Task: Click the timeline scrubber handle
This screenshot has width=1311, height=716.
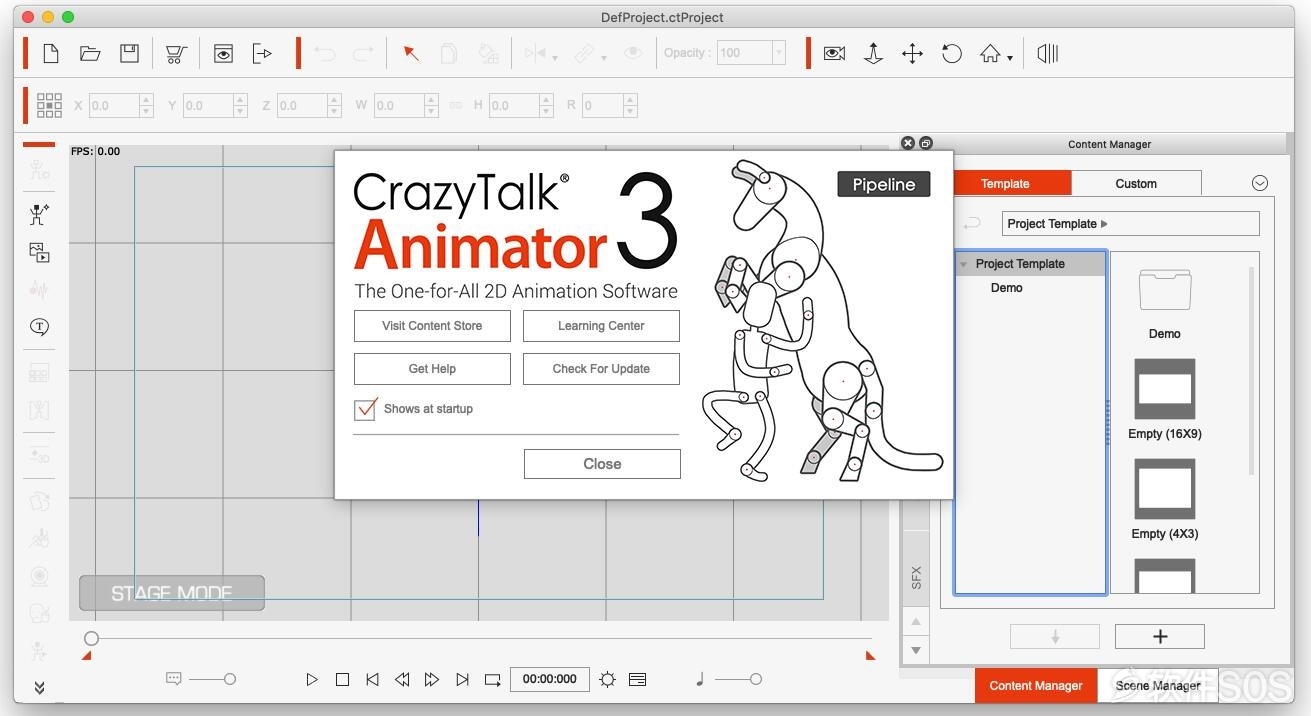Action: pyautogui.click(x=91, y=638)
